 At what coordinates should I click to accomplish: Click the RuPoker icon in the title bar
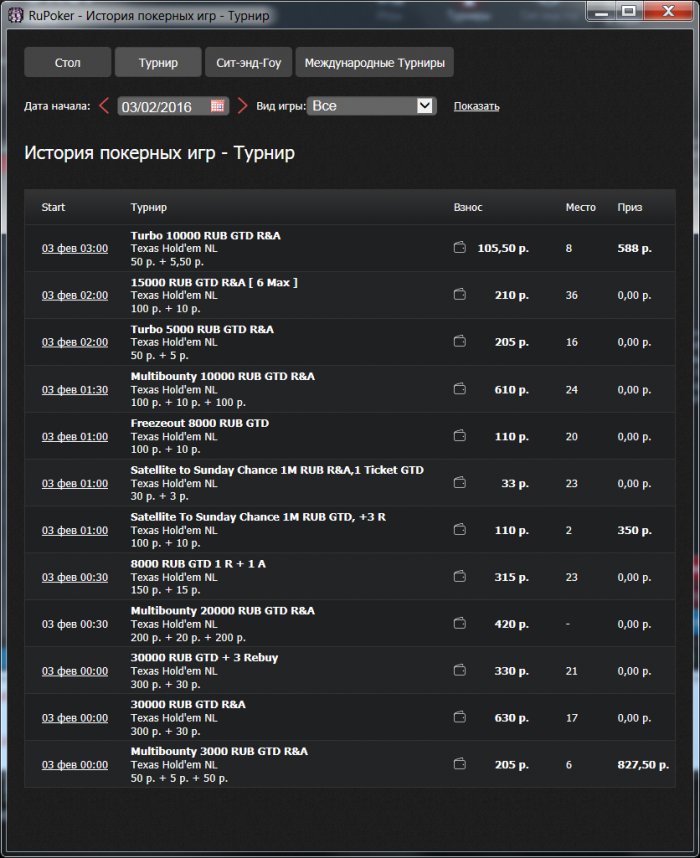click(15, 16)
